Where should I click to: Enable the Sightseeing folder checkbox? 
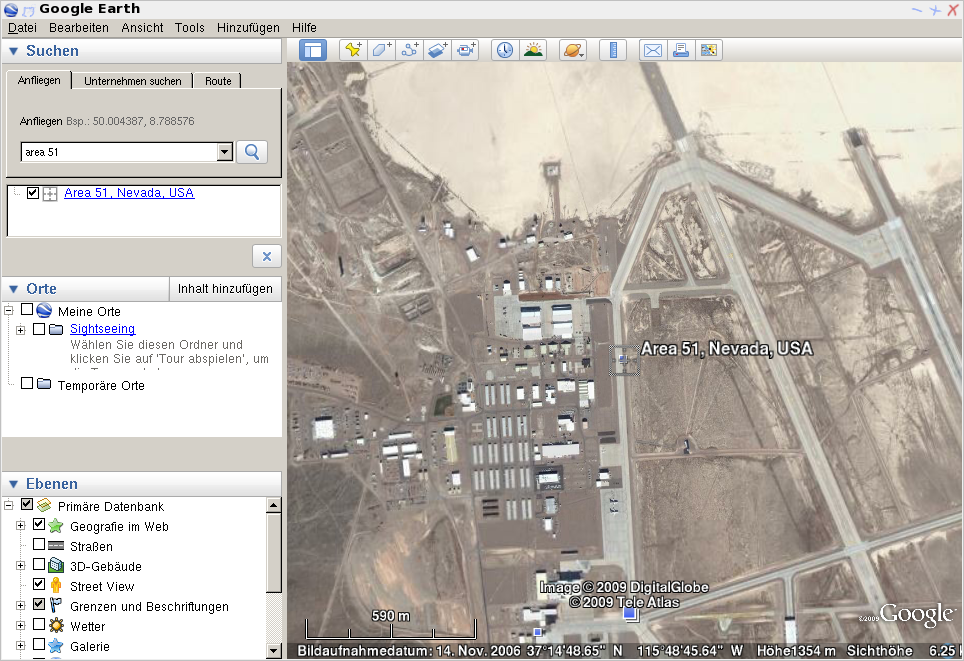[39, 329]
